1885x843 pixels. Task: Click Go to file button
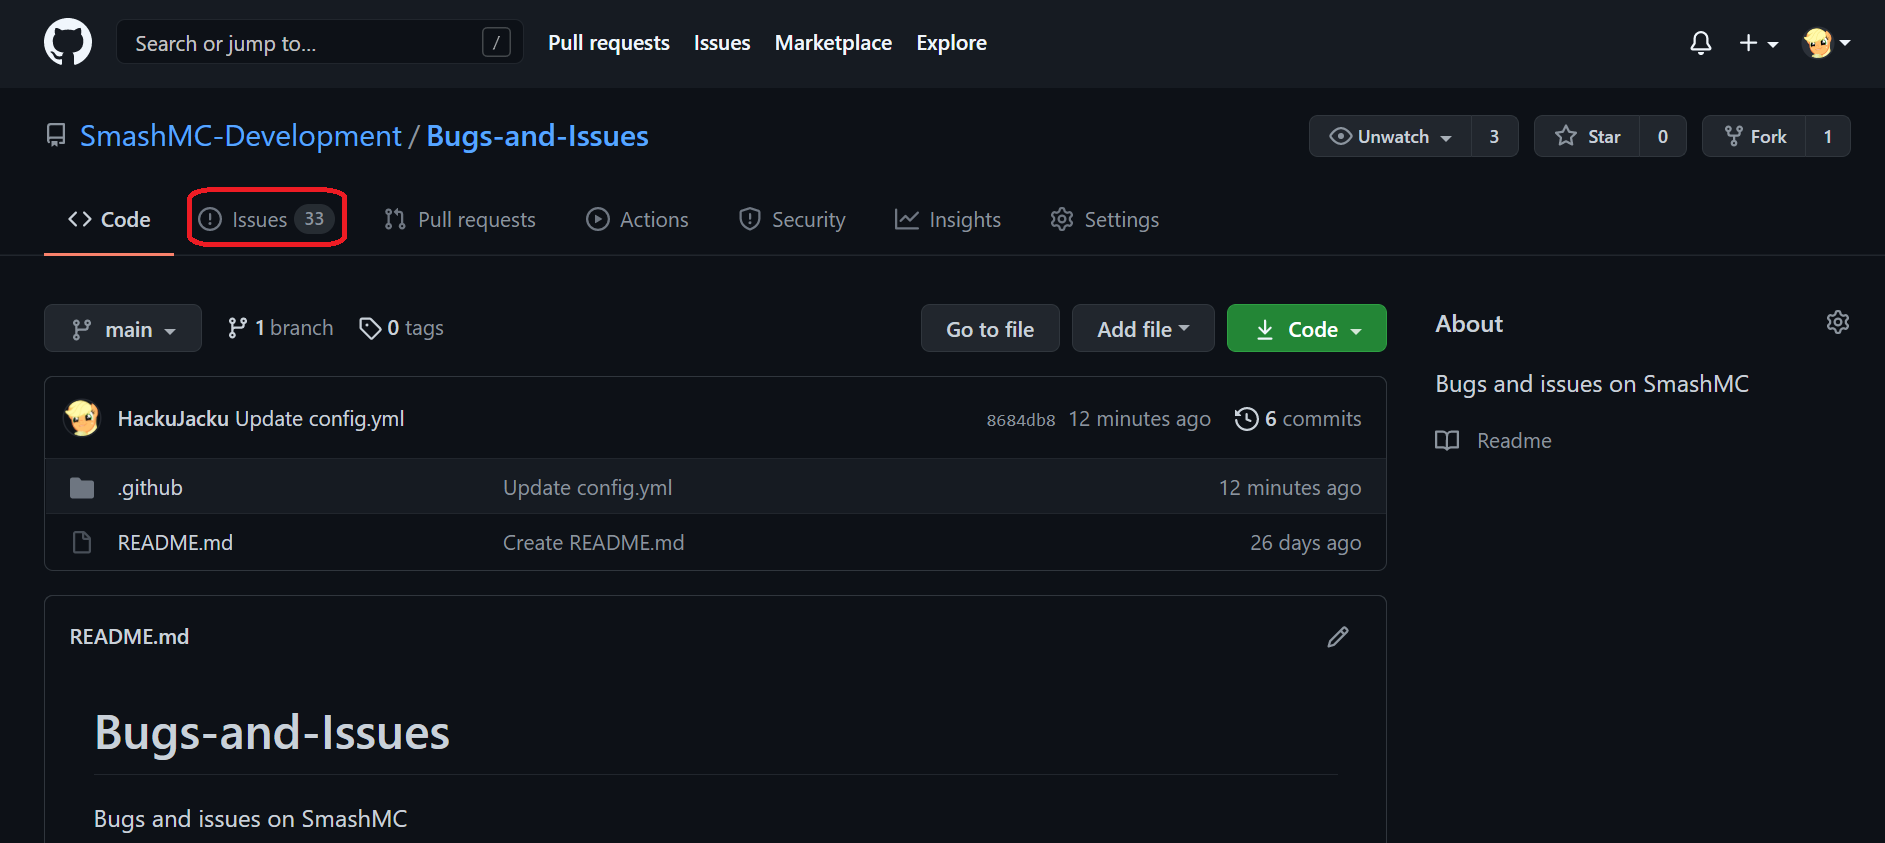pos(990,328)
